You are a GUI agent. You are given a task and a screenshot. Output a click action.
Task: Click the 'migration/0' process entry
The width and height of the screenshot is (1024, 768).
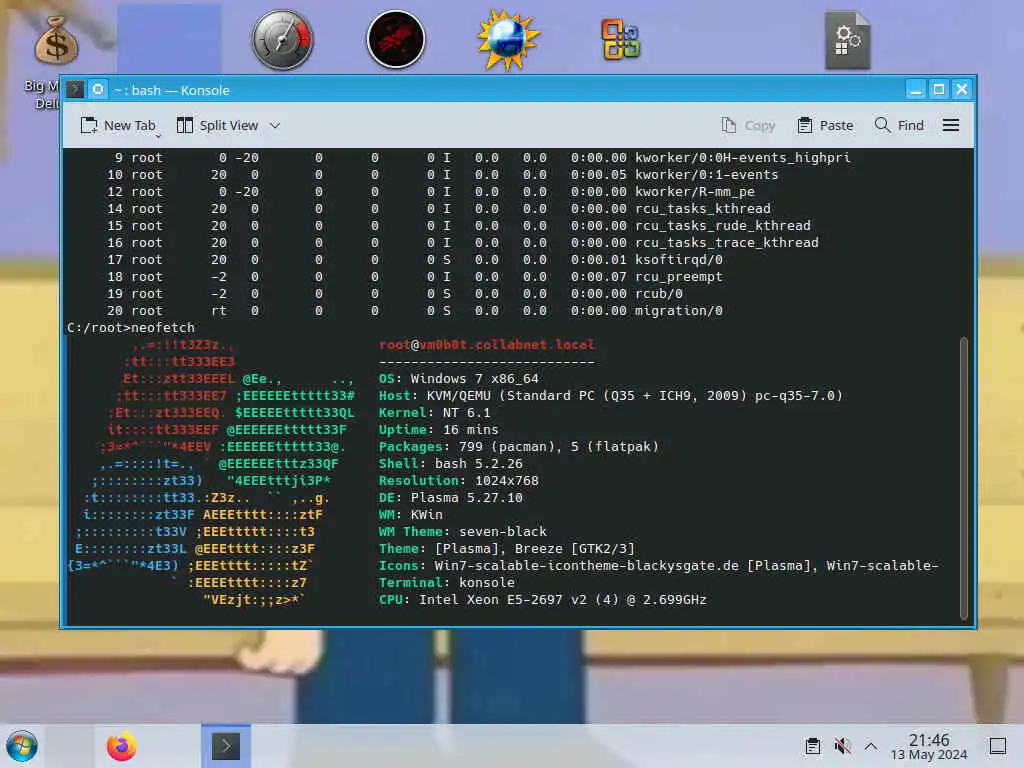click(x=679, y=311)
